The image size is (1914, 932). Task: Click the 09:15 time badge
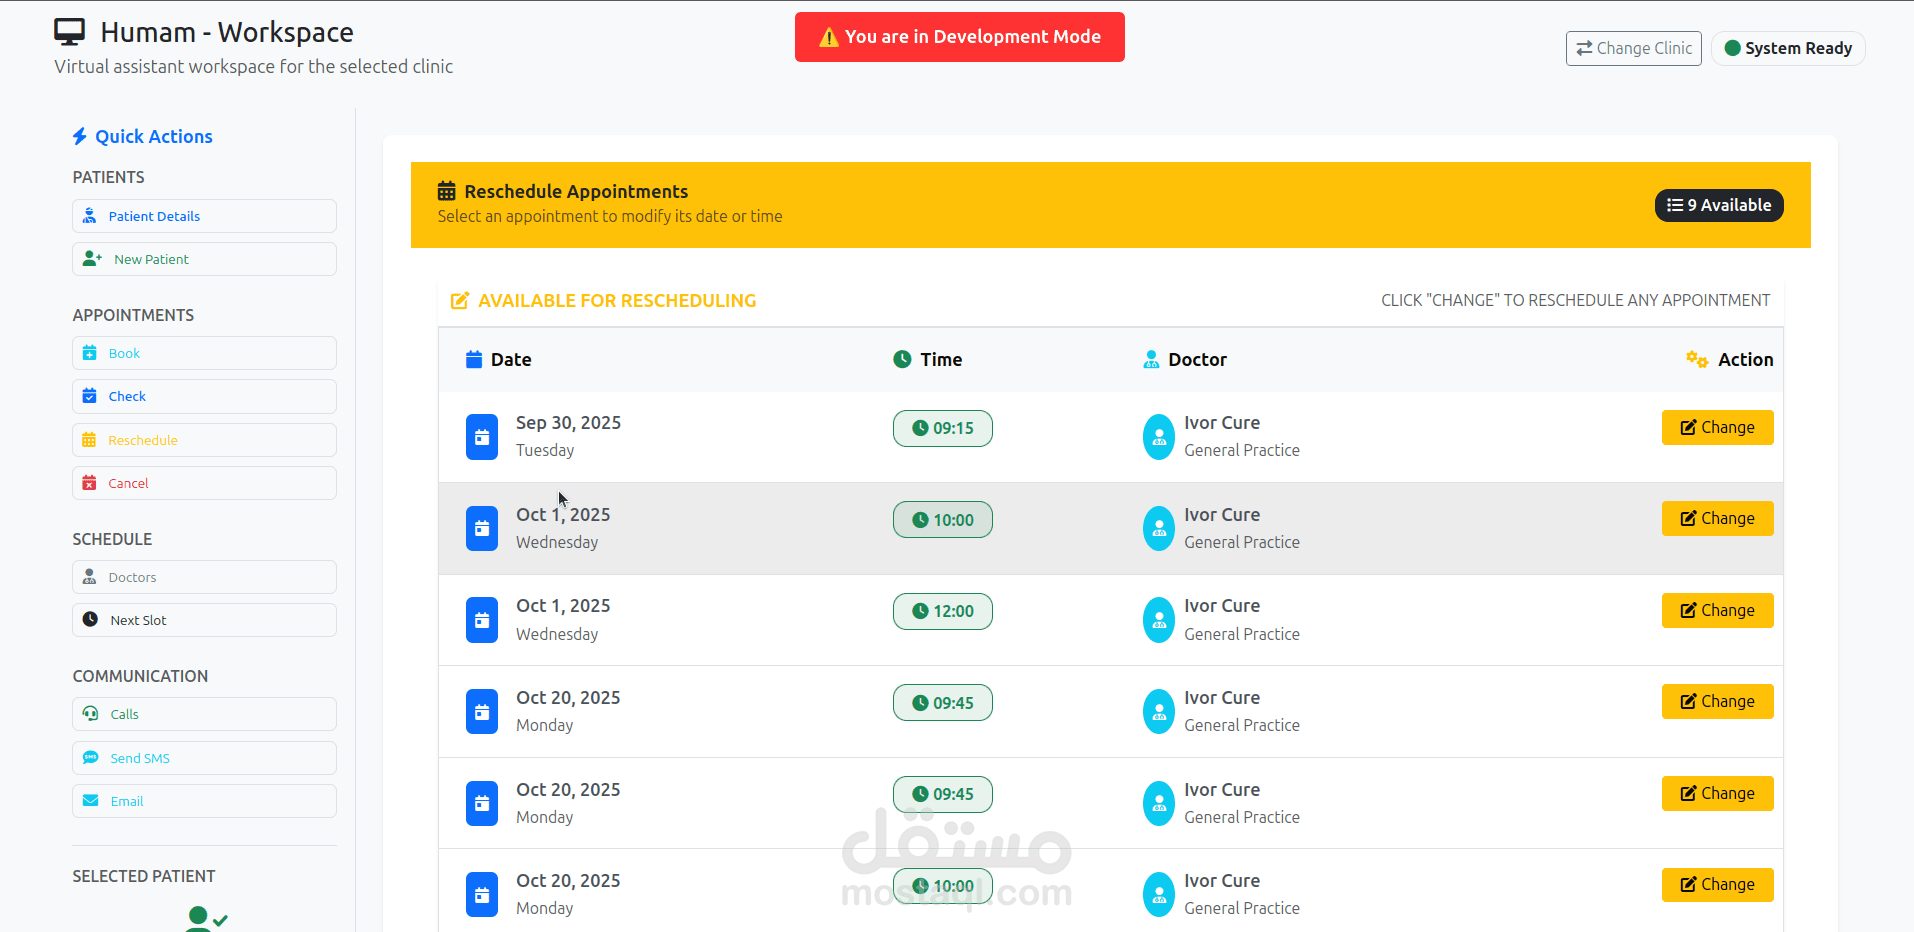pos(943,428)
